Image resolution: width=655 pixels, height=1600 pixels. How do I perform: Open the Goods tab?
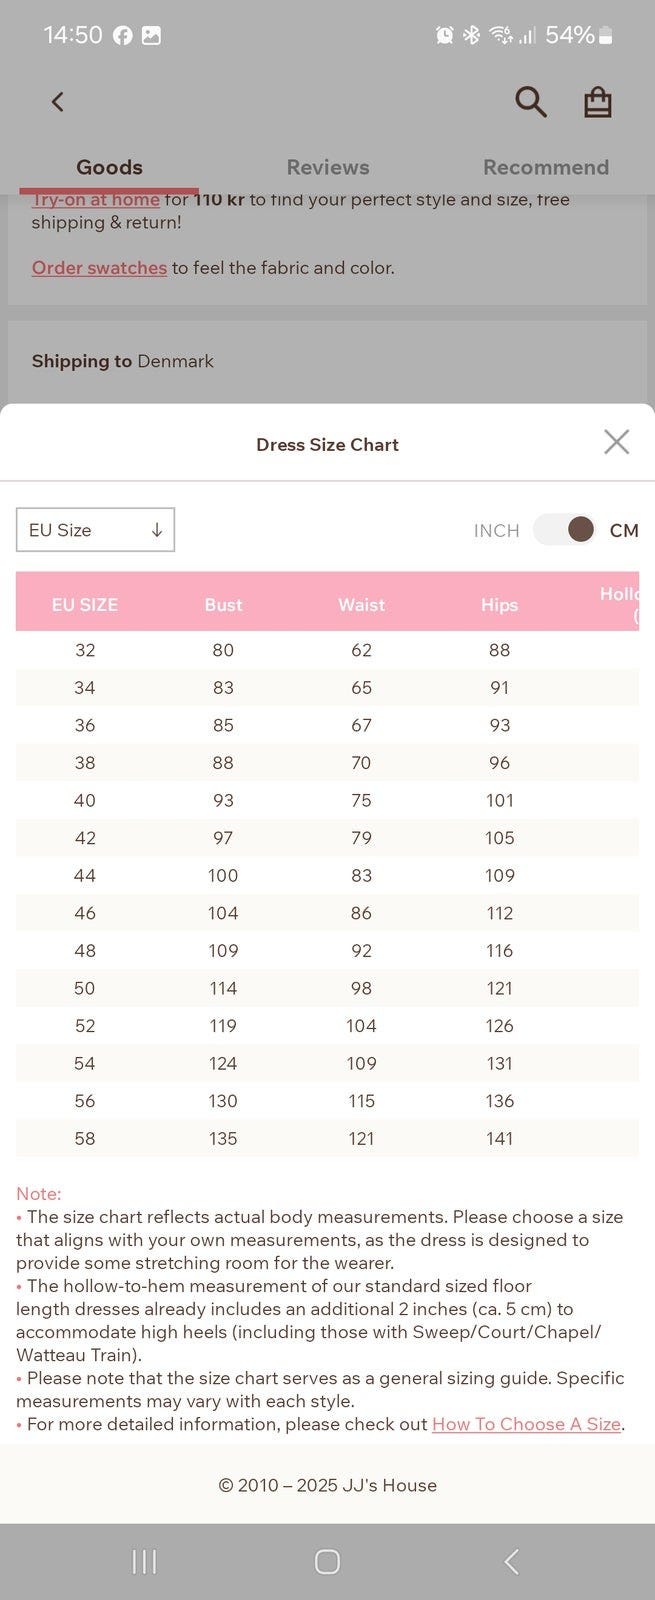[109, 167]
